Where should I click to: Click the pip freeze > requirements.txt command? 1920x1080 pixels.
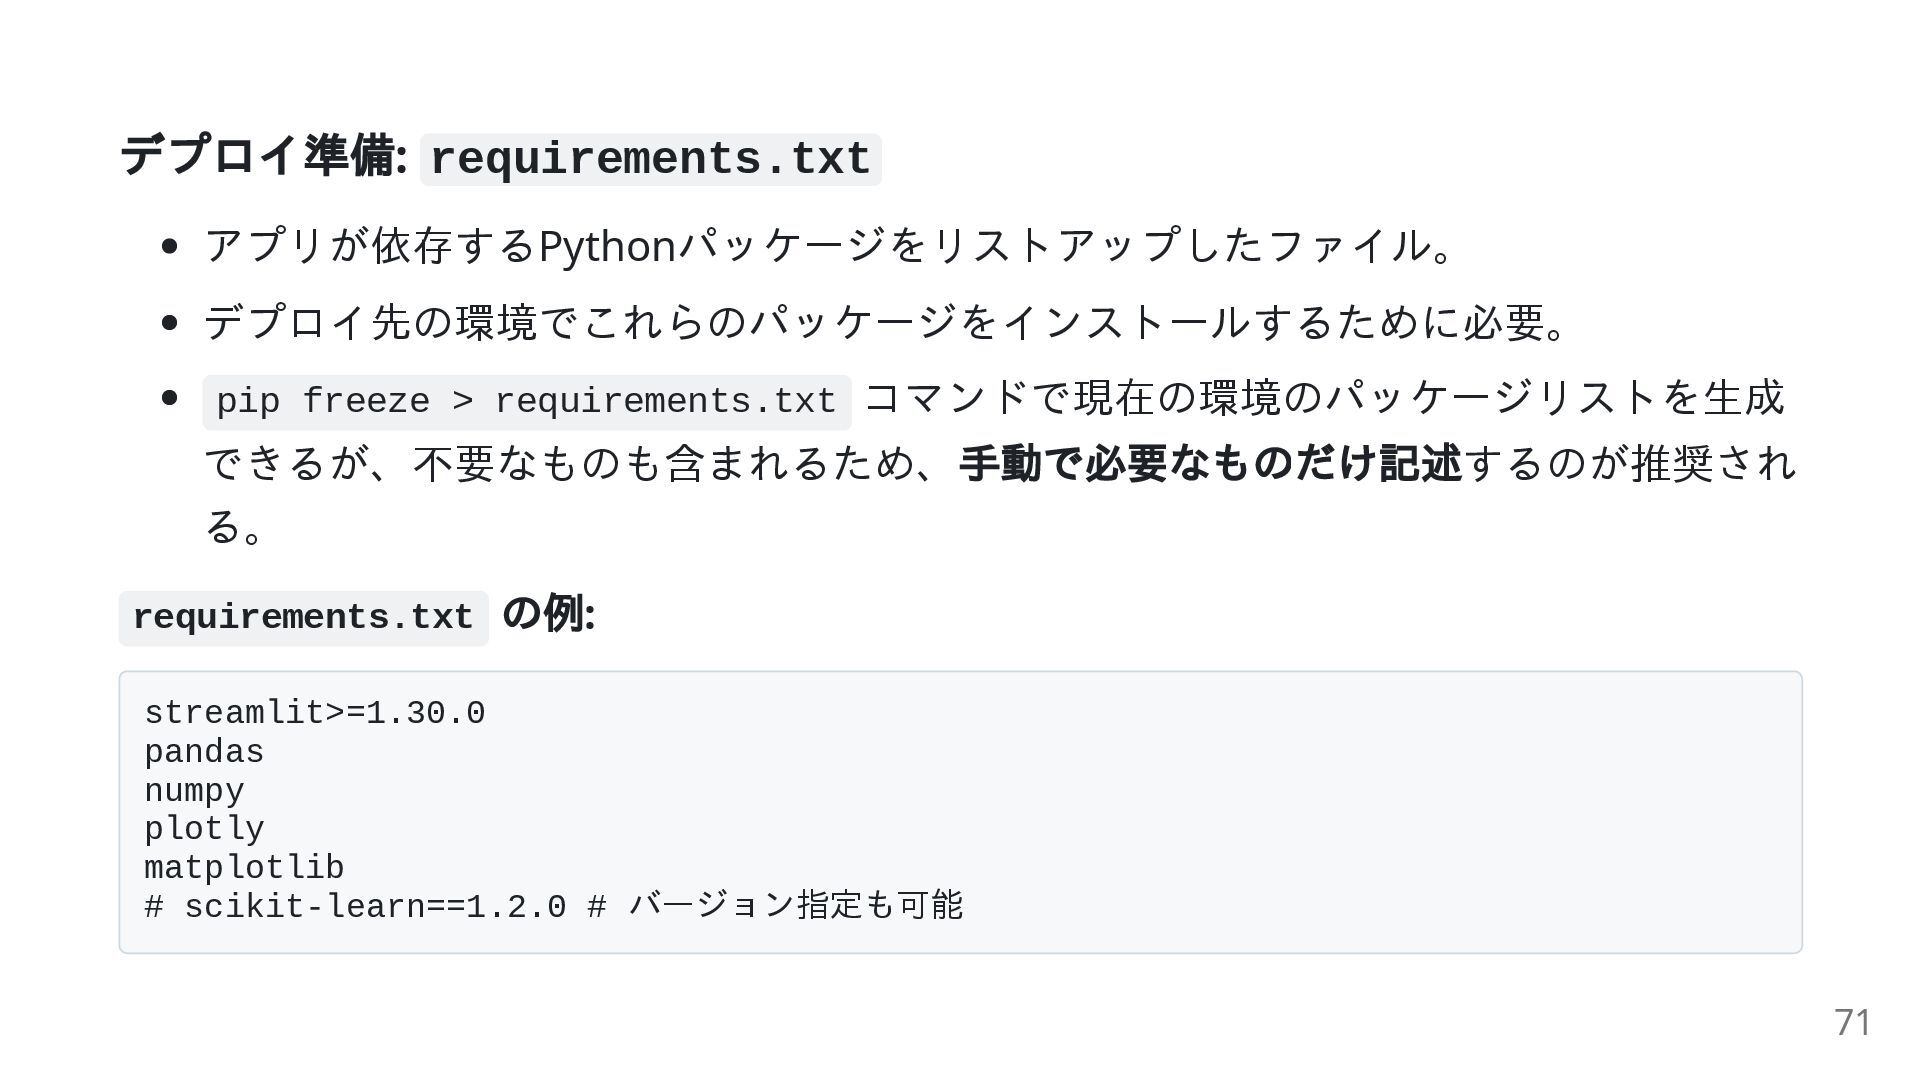click(526, 402)
